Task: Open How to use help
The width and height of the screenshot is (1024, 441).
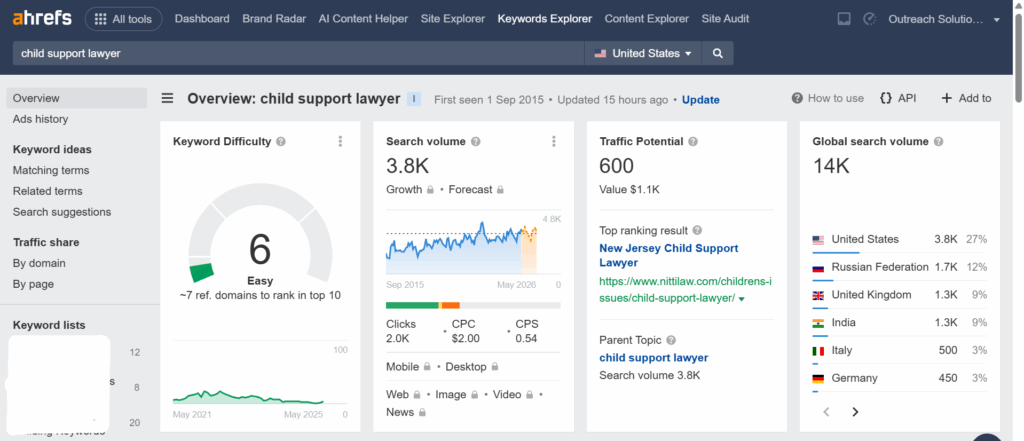Action: click(827, 98)
